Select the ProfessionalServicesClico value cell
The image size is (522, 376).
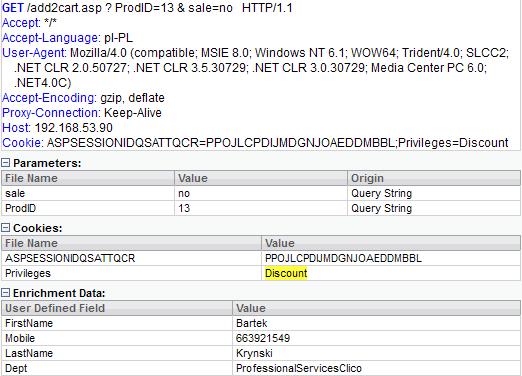point(376,368)
